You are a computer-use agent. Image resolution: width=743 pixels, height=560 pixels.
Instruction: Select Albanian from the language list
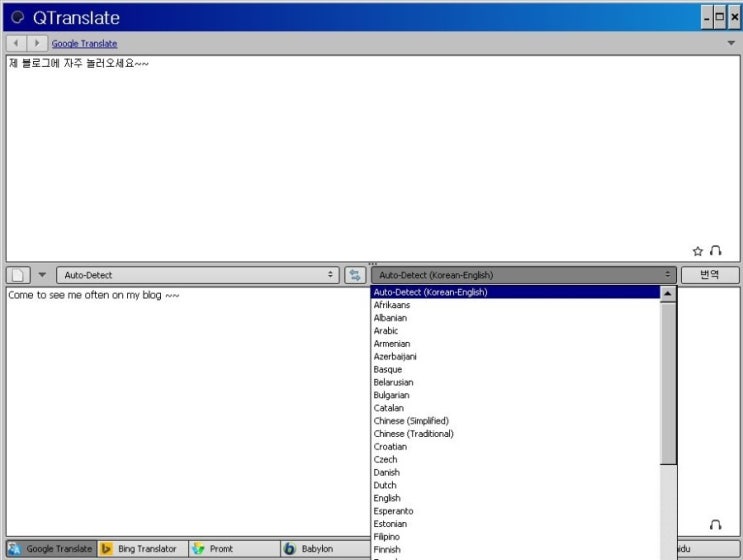click(515, 318)
